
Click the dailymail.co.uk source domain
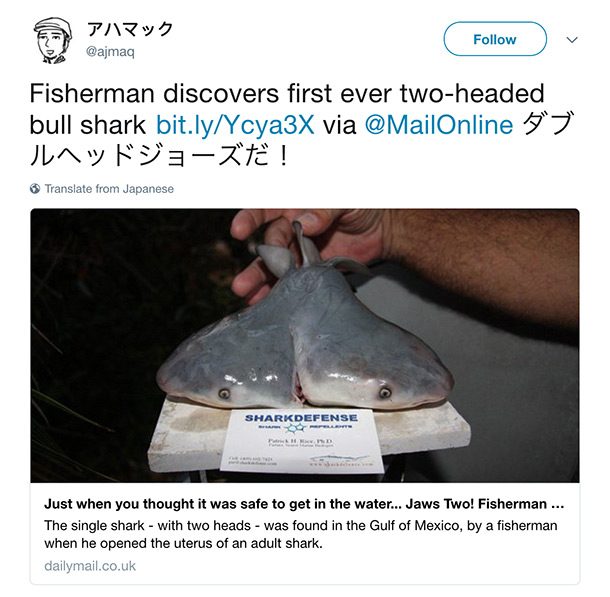[90, 566]
